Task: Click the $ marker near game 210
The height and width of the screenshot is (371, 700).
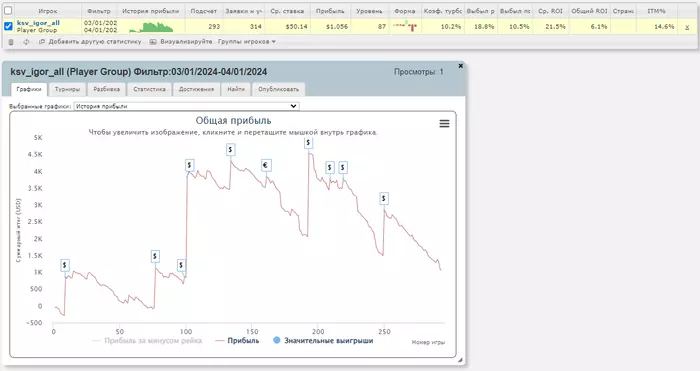Action: 329,168
